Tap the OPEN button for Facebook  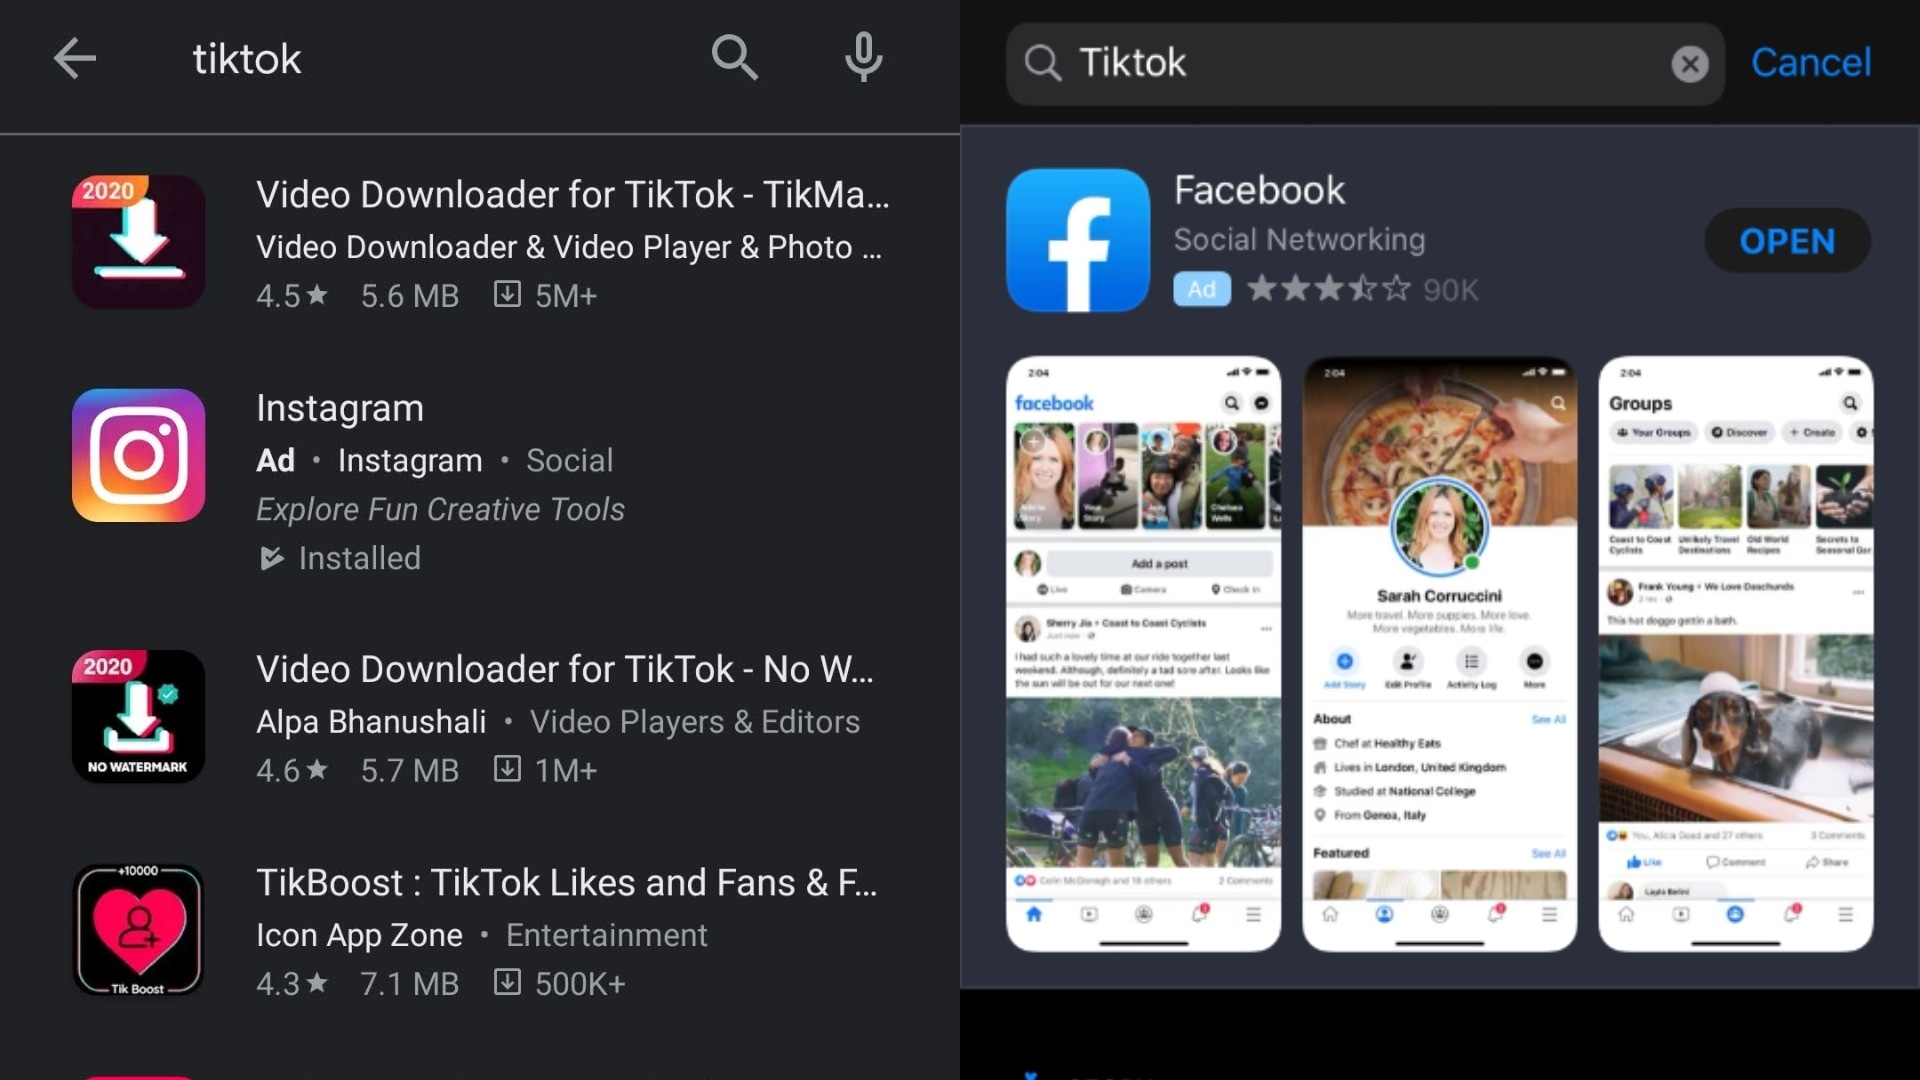point(1787,241)
